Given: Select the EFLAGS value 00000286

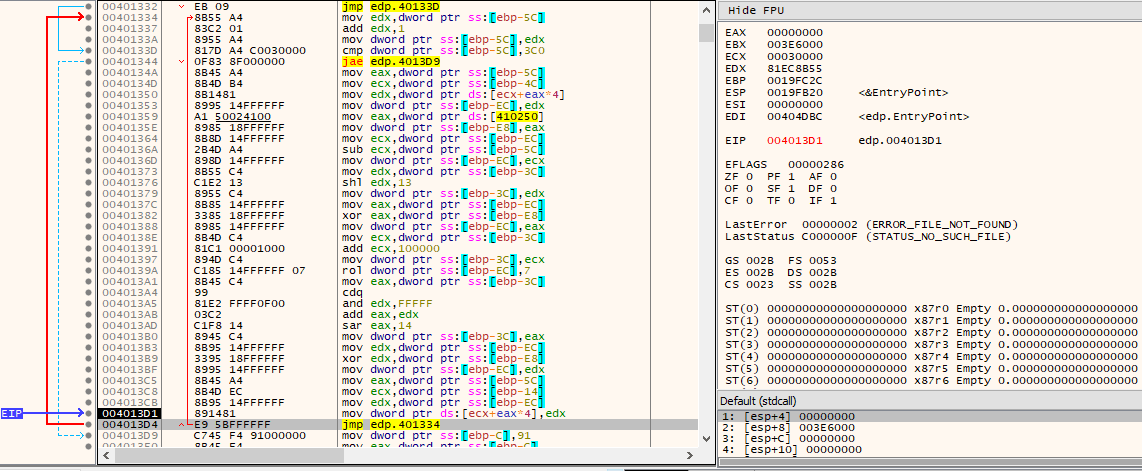Looking at the screenshot, I should click(816, 164).
